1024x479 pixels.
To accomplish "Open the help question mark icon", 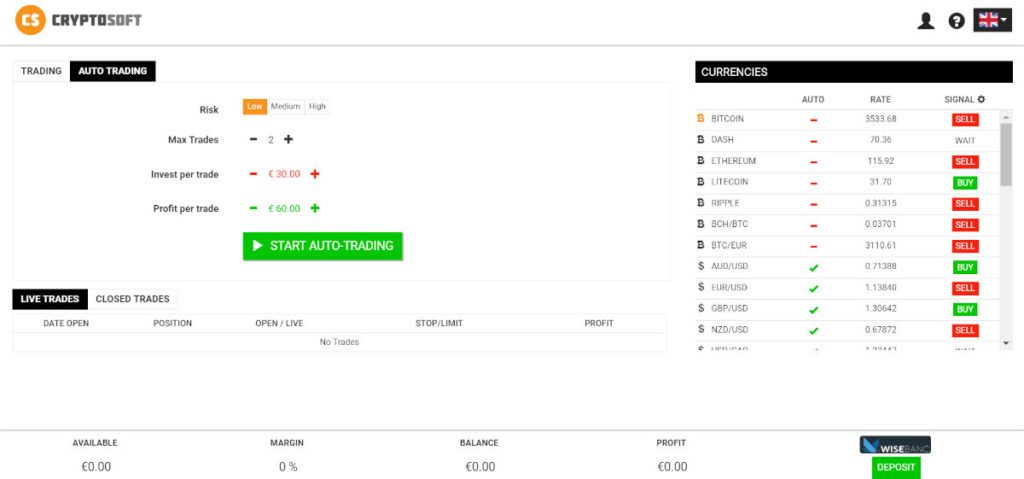I will coord(956,20).
